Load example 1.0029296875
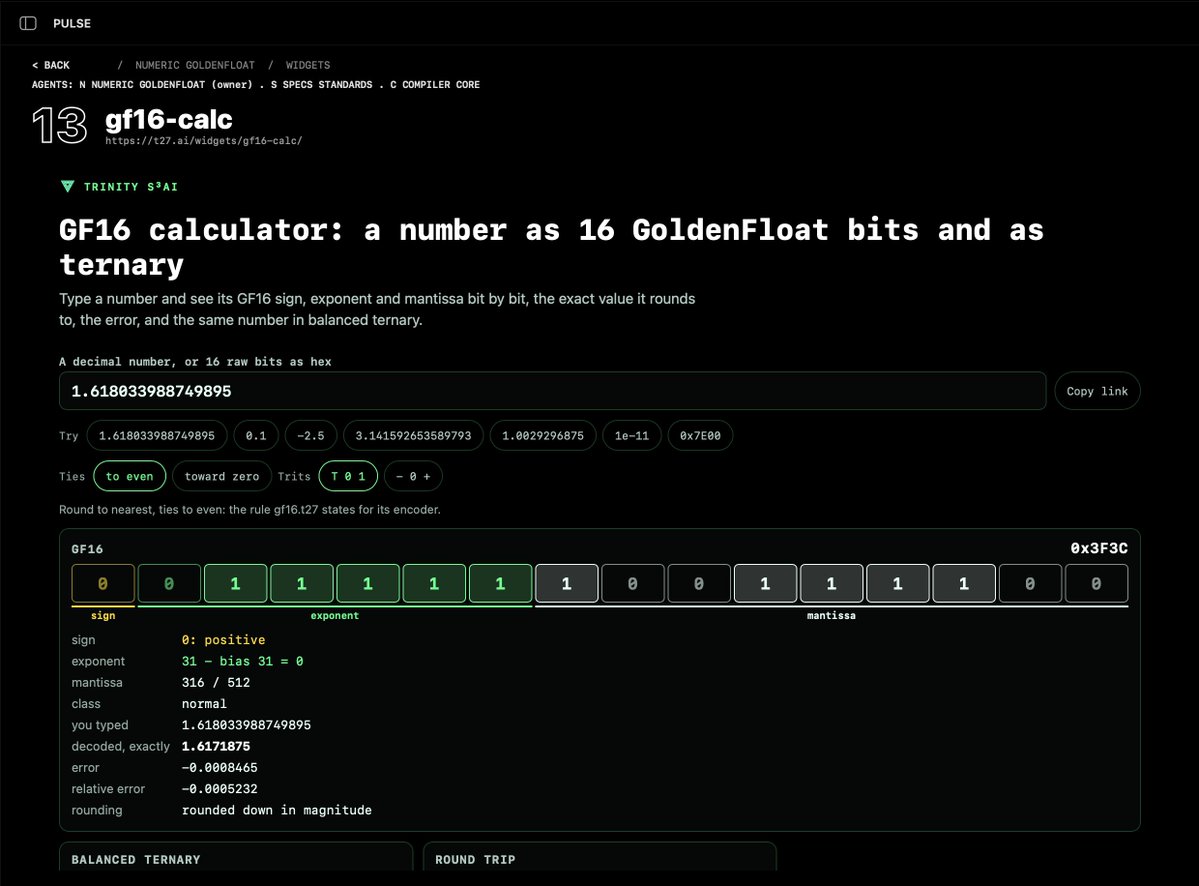Image resolution: width=1199 pixels, height=886 pixels. click(x=543, y=435)
